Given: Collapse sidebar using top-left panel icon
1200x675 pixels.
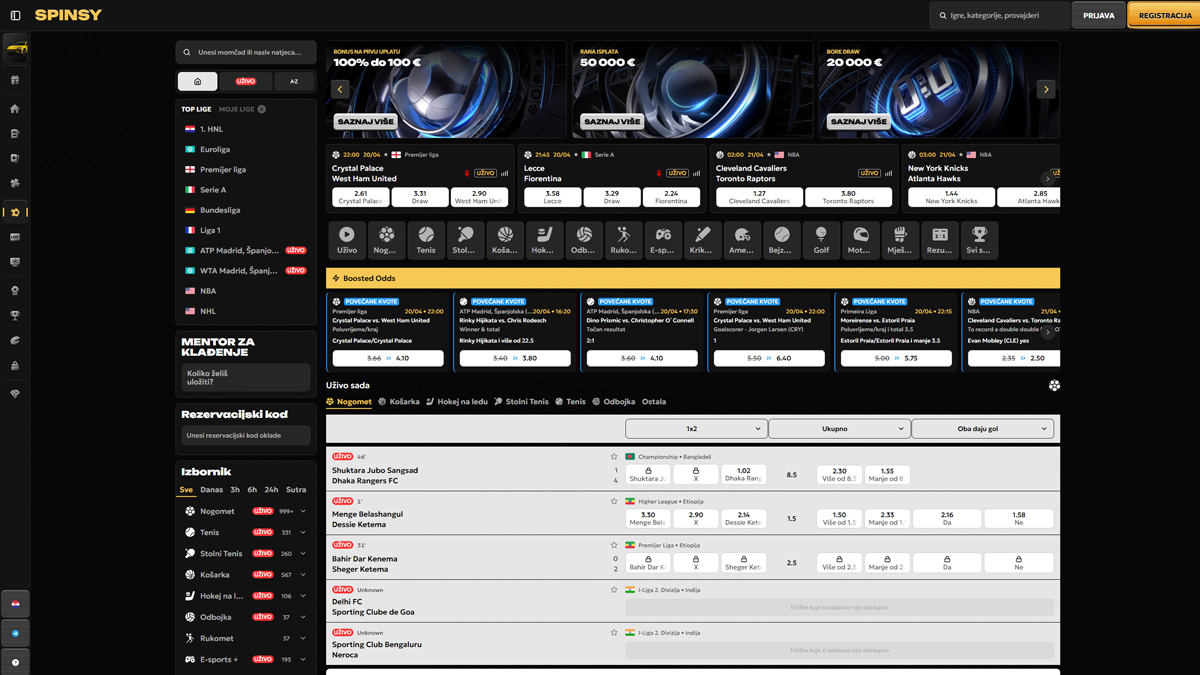Looking at the screenshot, I should [15, 15].
